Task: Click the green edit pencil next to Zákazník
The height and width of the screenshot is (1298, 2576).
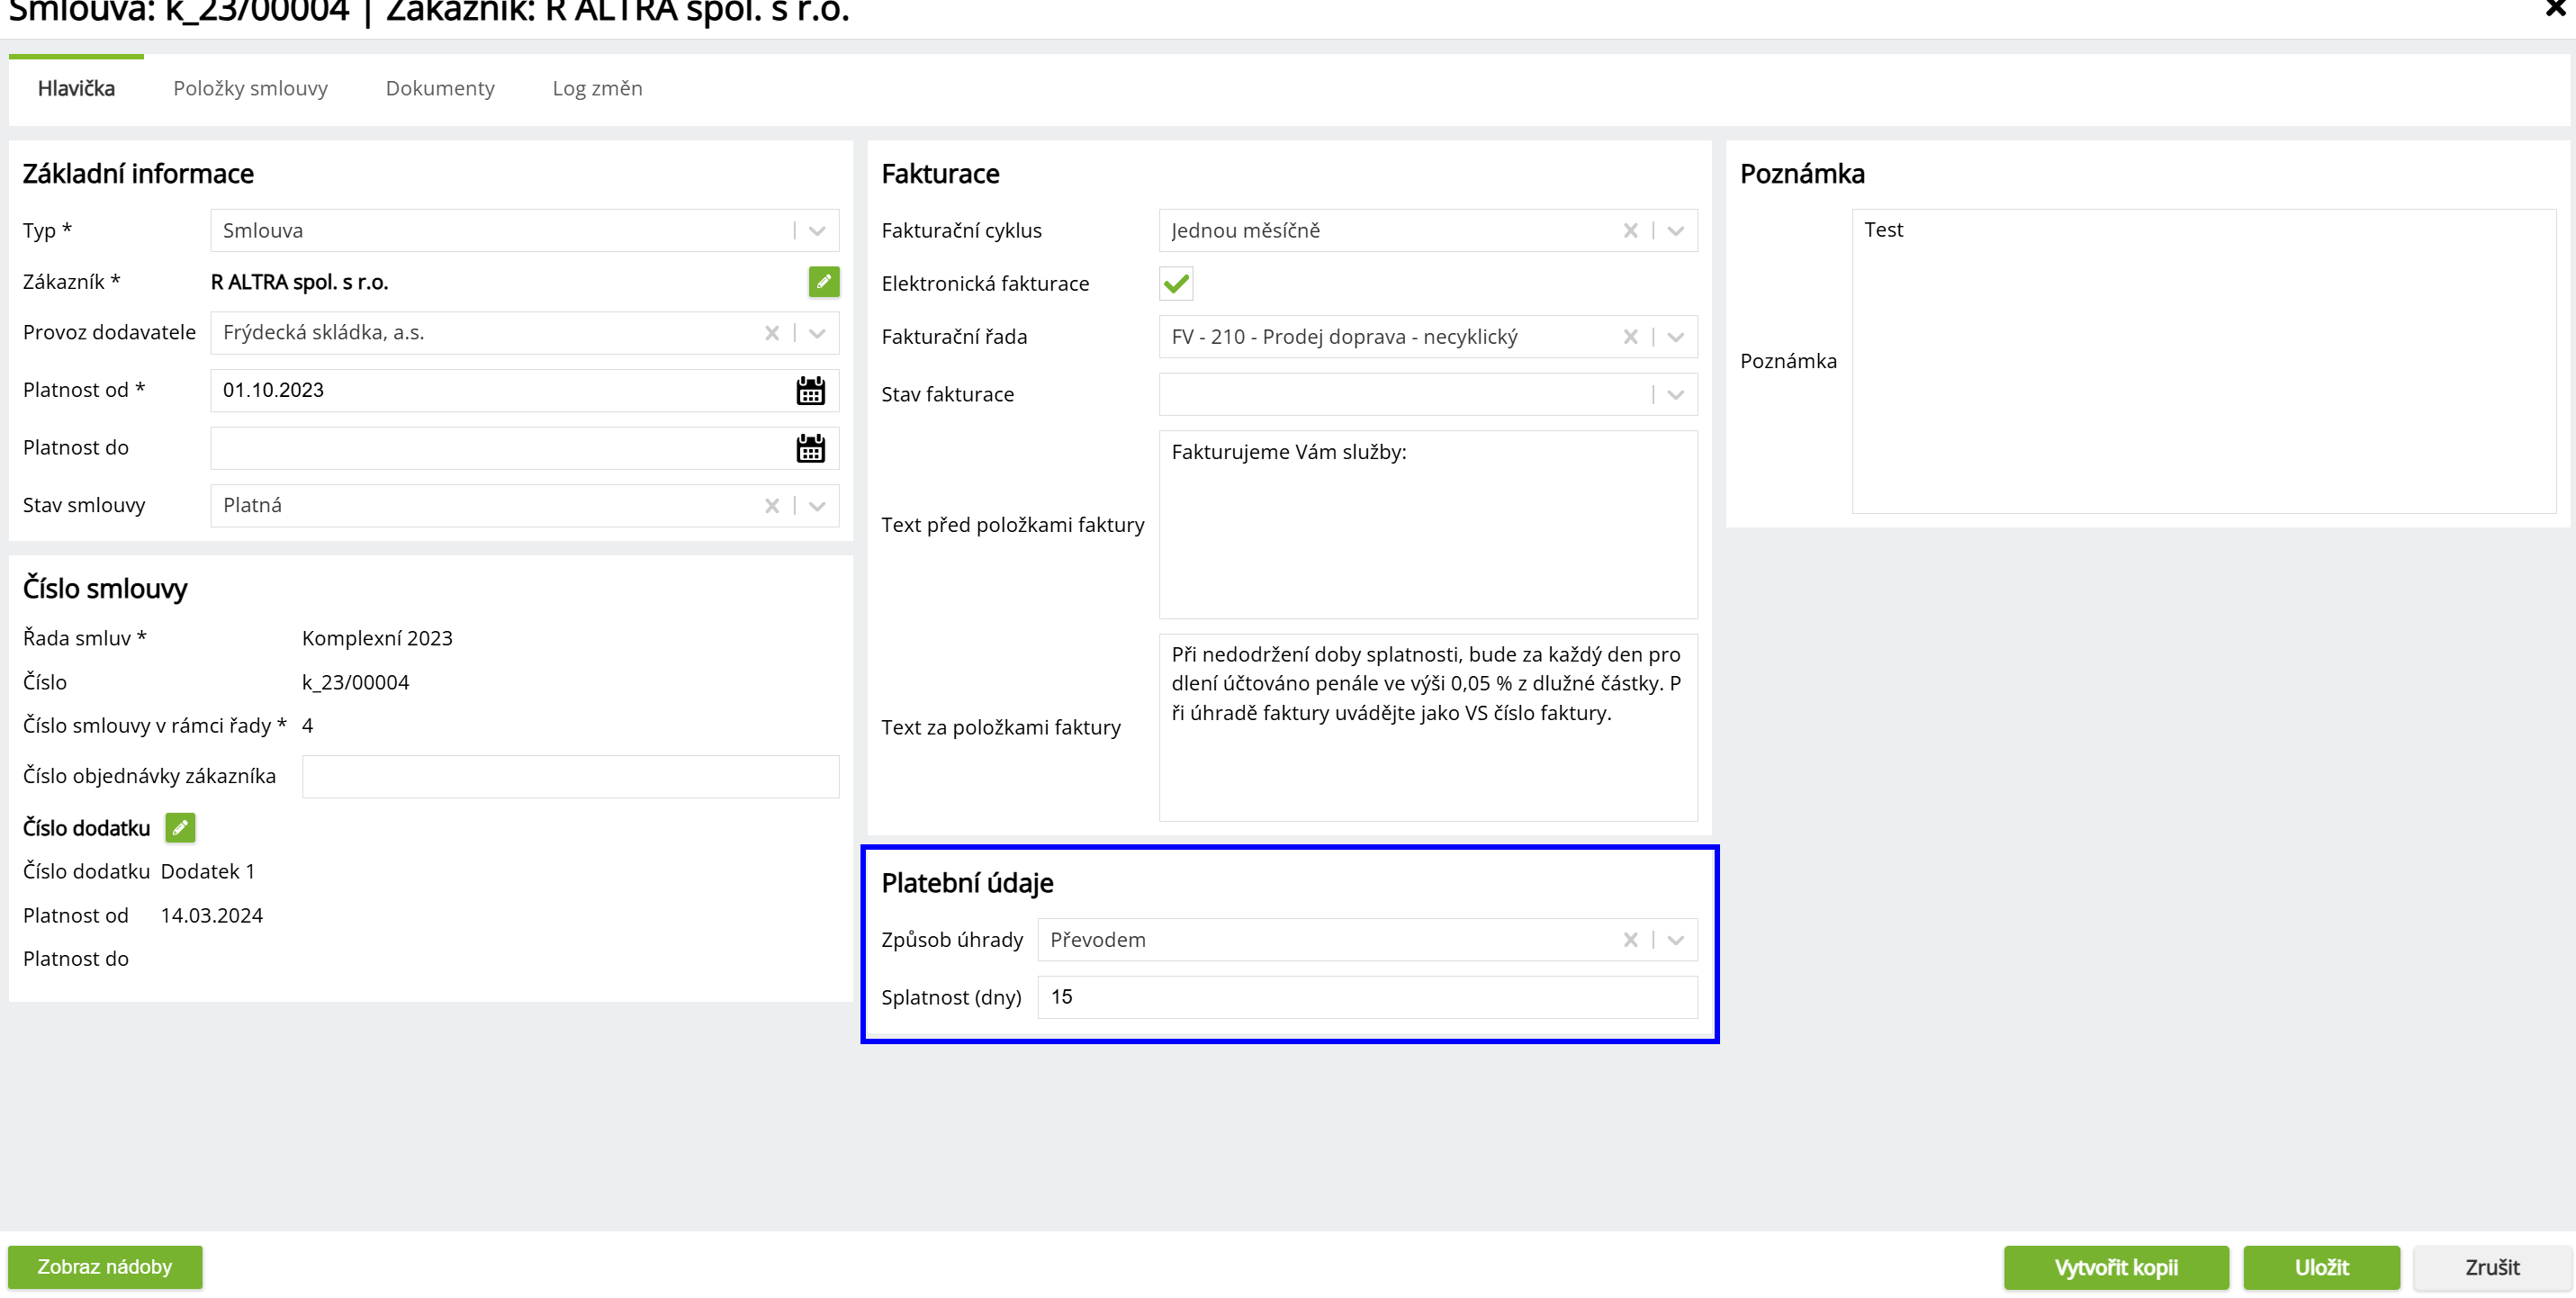Action: (x=823, y=282)
